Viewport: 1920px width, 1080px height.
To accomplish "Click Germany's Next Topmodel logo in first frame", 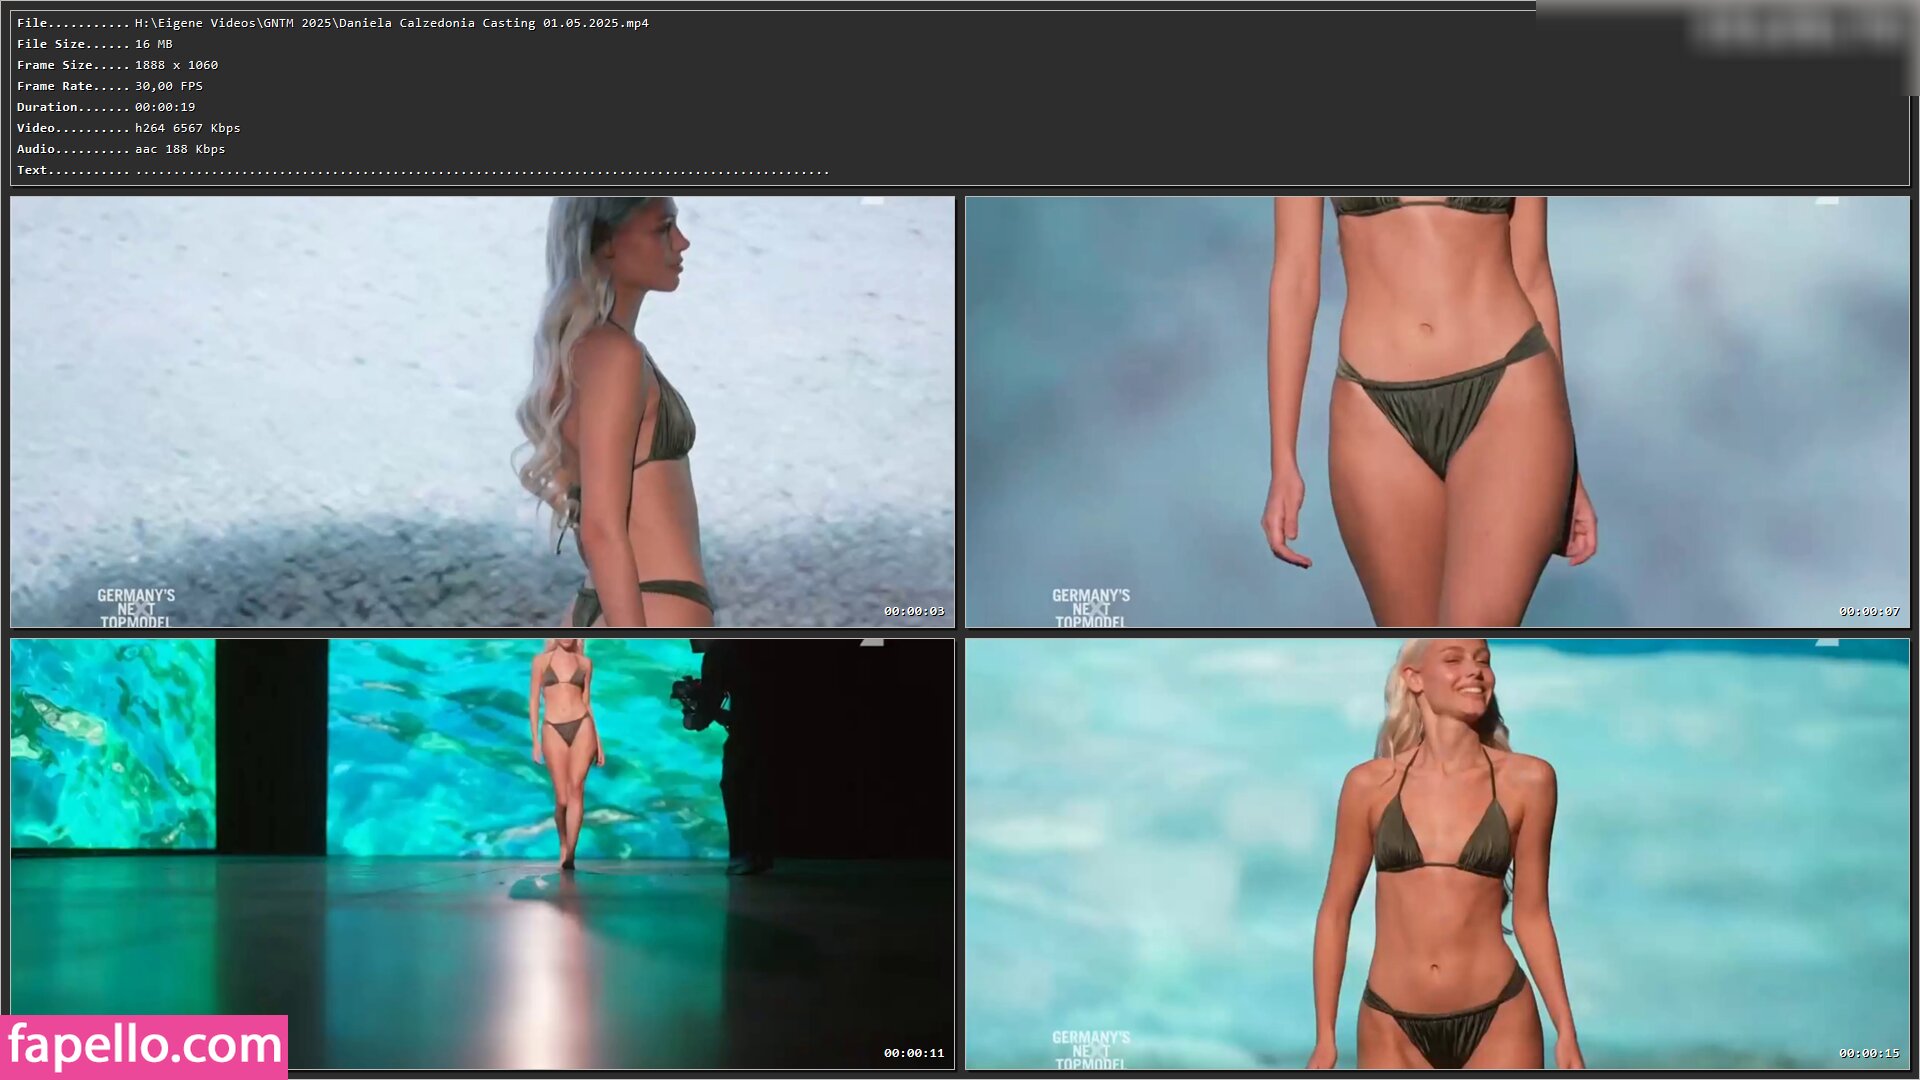I will (x=136, y=607).
